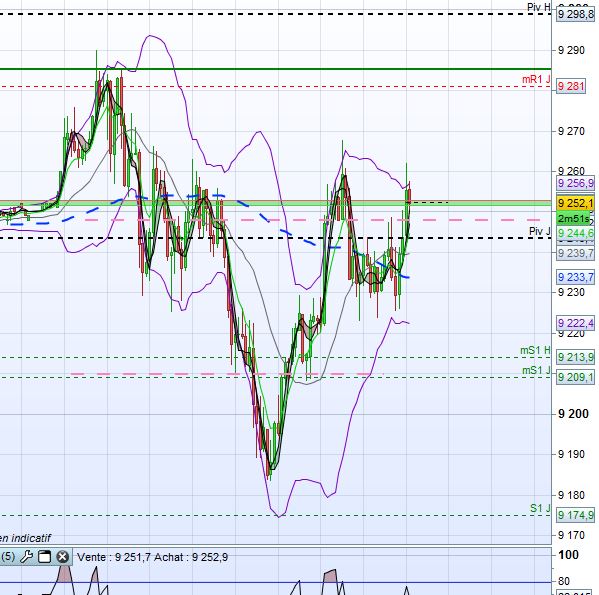Click the 2m51s candle countdown label
The width and height of the screenshot is (599, 595).
tap(573, 219)
